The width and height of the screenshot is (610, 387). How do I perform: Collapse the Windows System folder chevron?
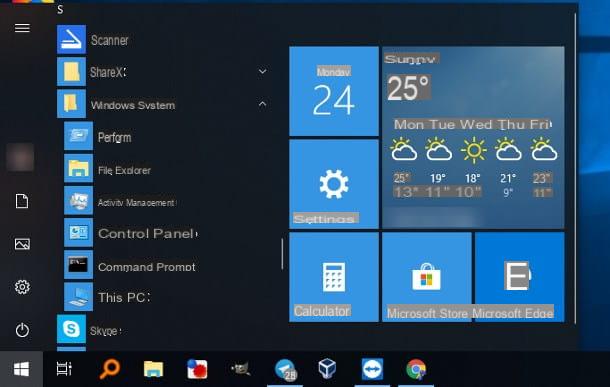[x=263, y=104]
